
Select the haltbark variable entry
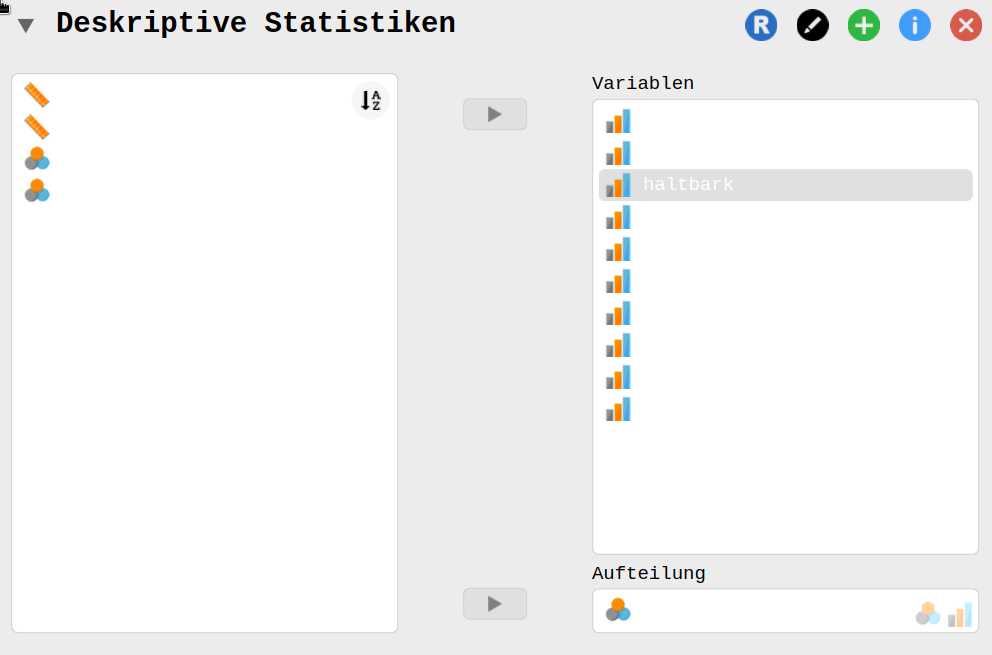tap(700, 184)
